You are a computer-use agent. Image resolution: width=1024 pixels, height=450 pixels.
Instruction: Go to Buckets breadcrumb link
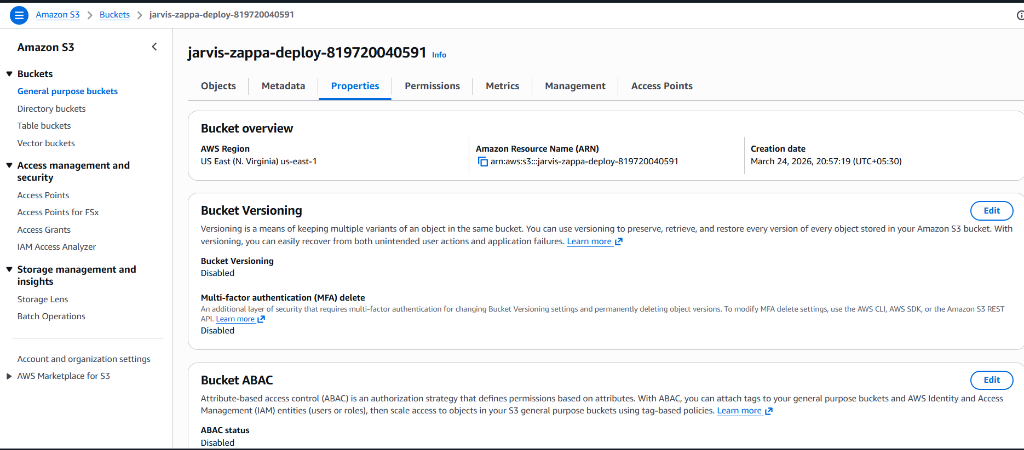point(114,15)
